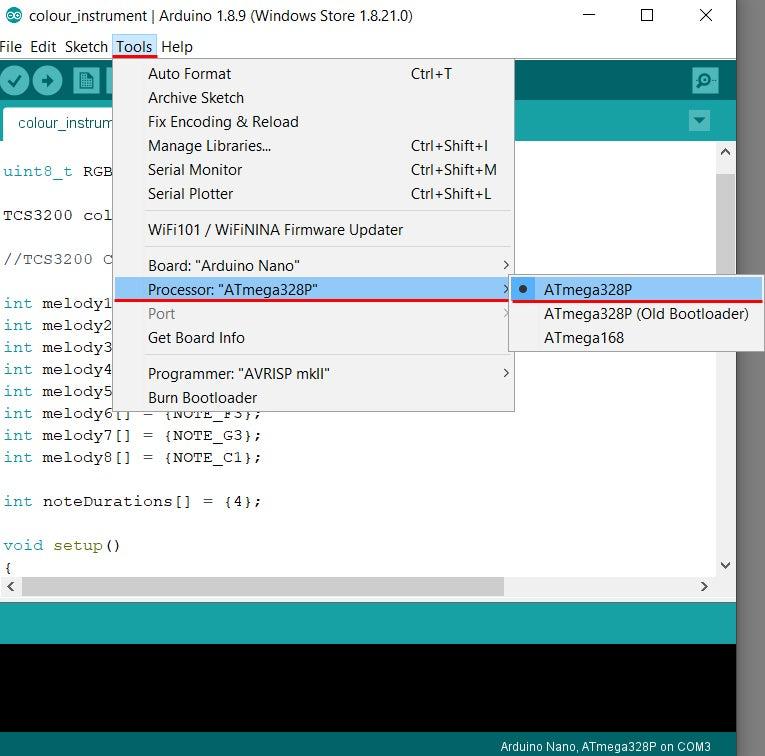Click the "int melody8[] = {NOTE_C1};" line
Image resolution: width=765 pixels, height=756 pixels.
[x=132, y=457]
